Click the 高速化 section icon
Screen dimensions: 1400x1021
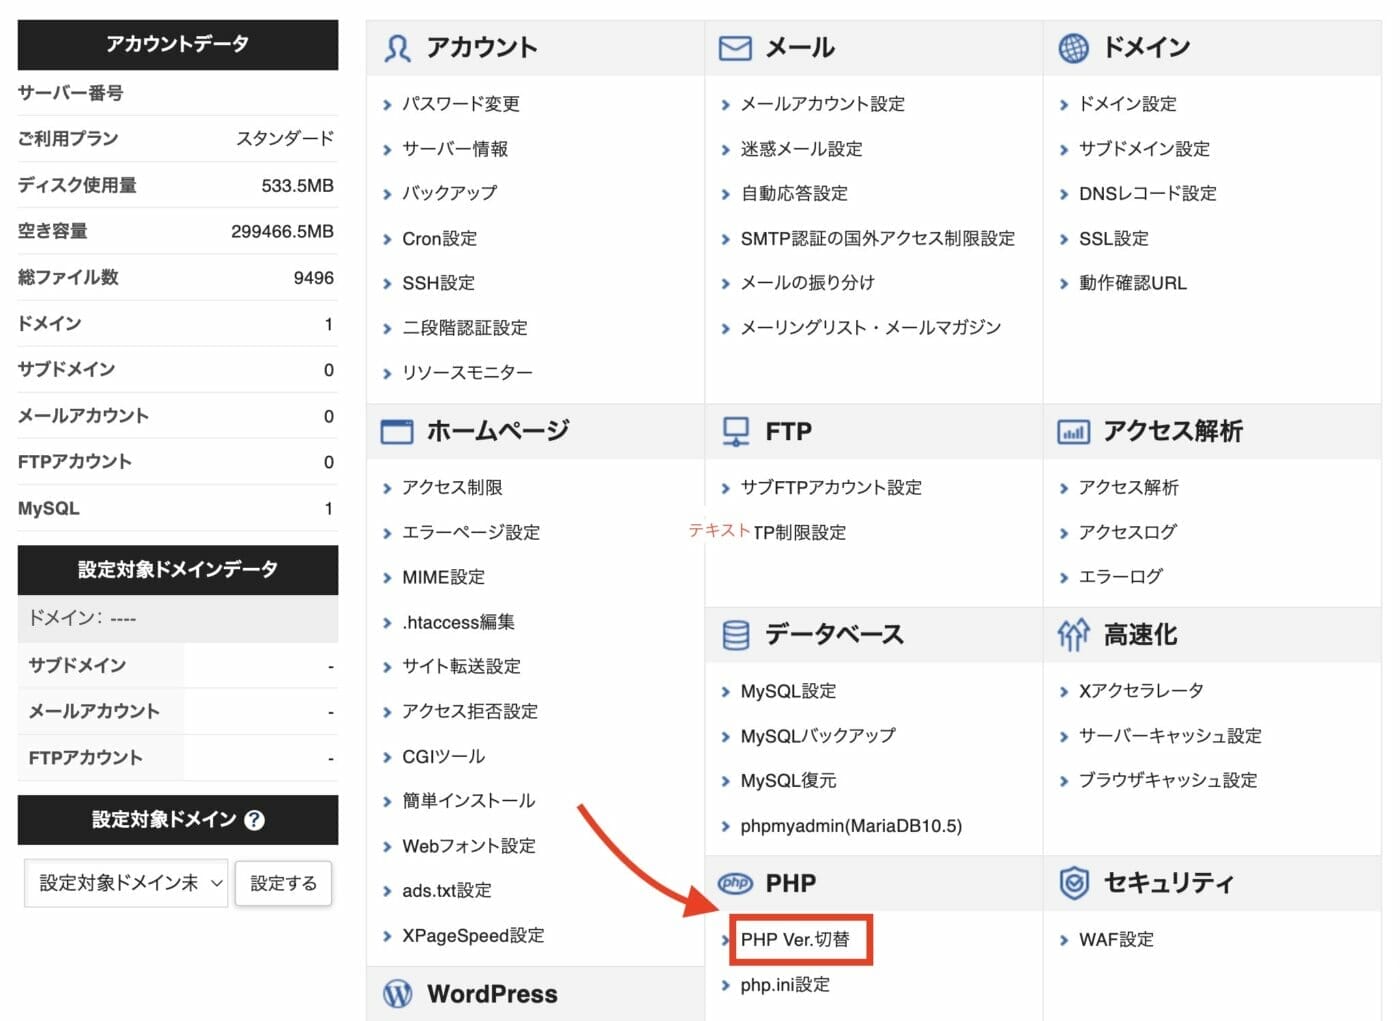pyautogui.click(x=1073, y=634)
